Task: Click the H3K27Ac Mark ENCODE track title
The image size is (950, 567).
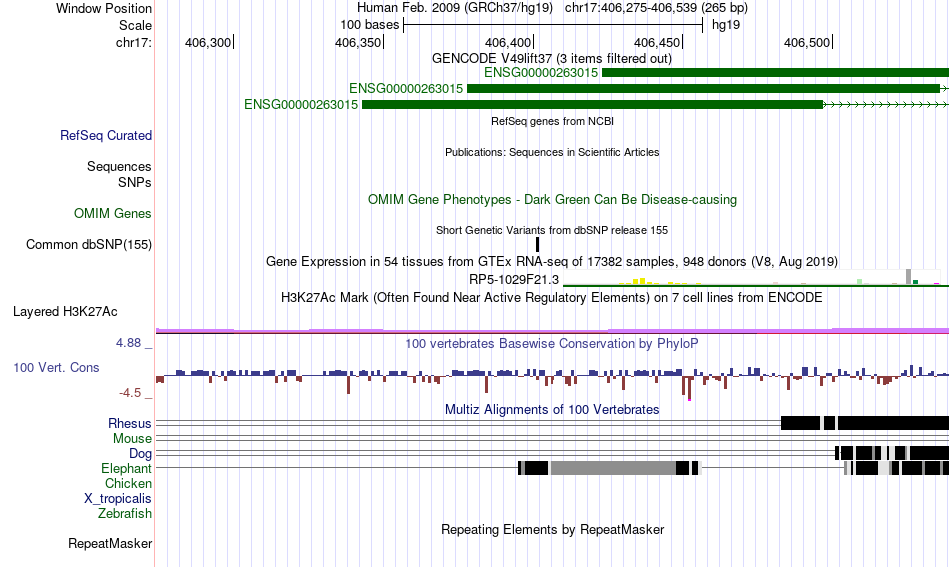Action: (552, 297)
